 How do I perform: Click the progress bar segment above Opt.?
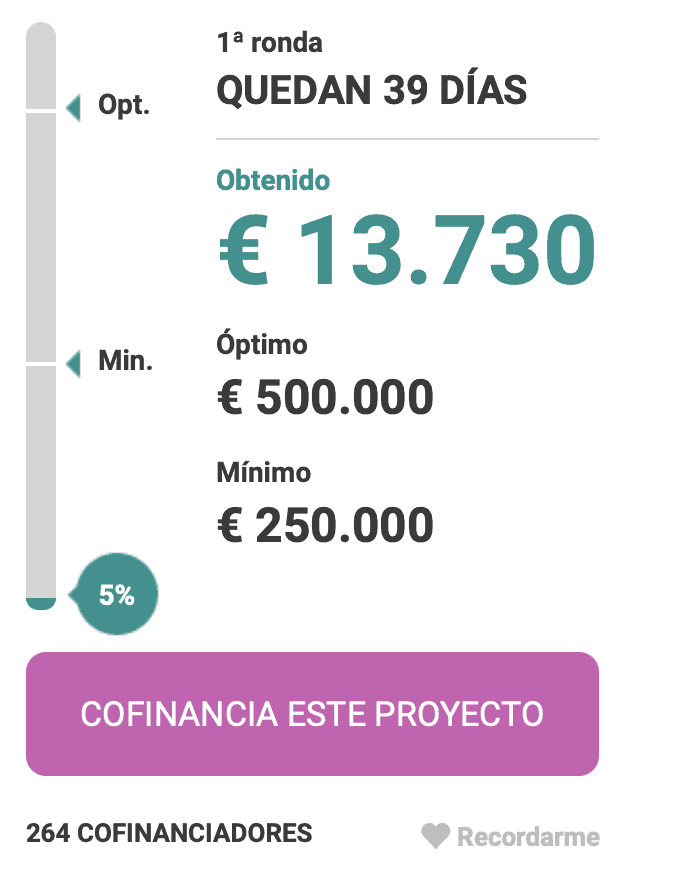click(x=41, y=66)
